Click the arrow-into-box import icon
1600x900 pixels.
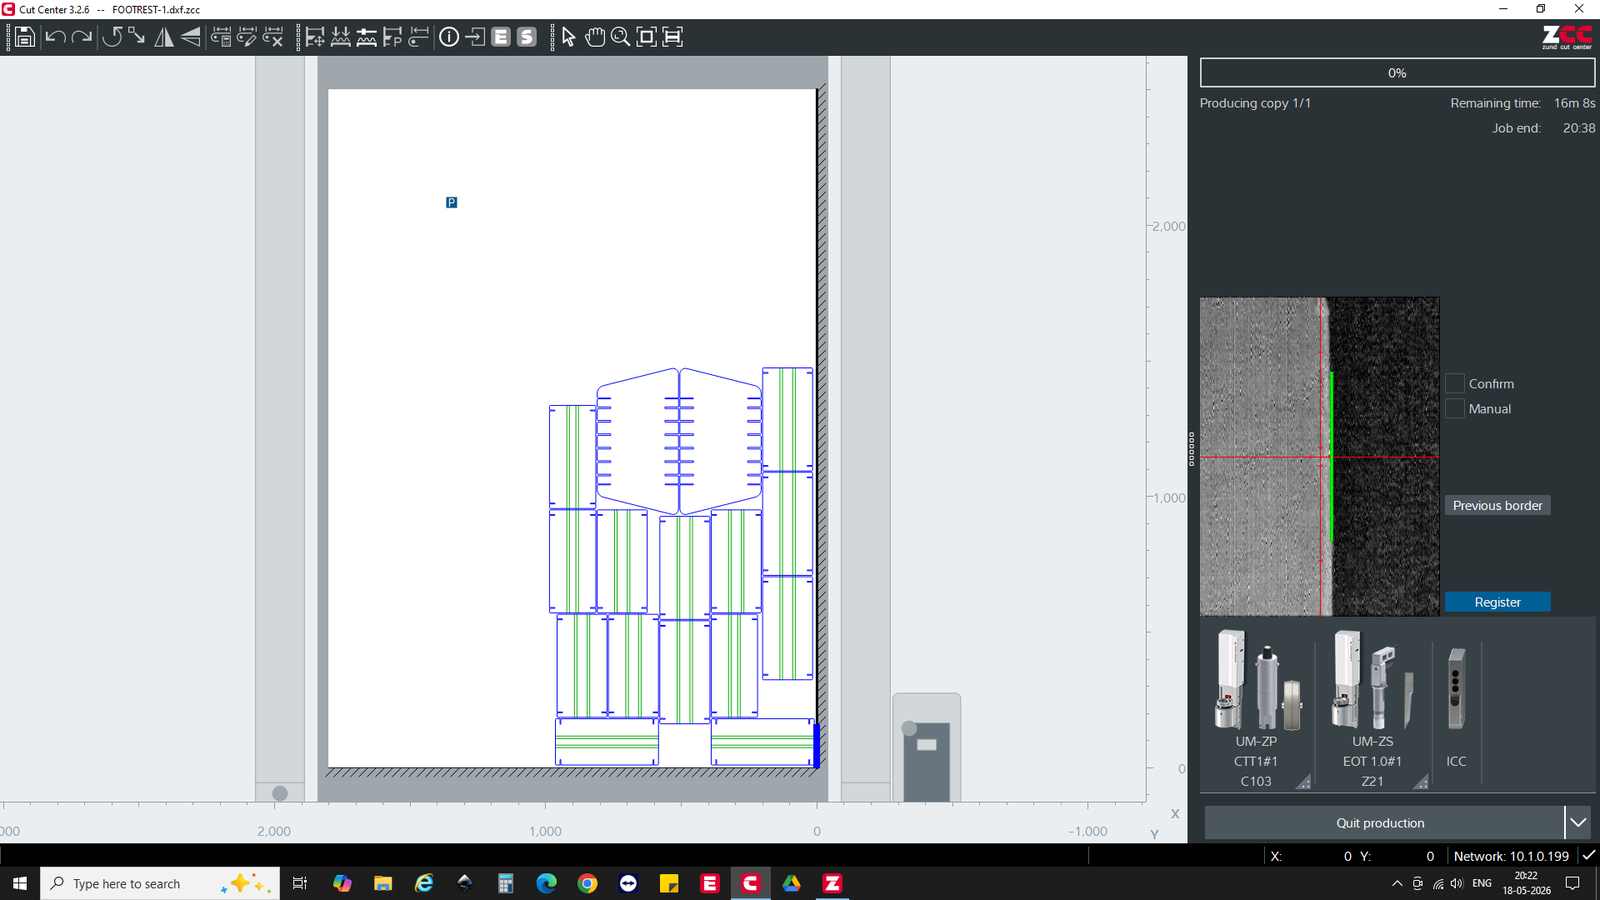(x=475, y=37)
